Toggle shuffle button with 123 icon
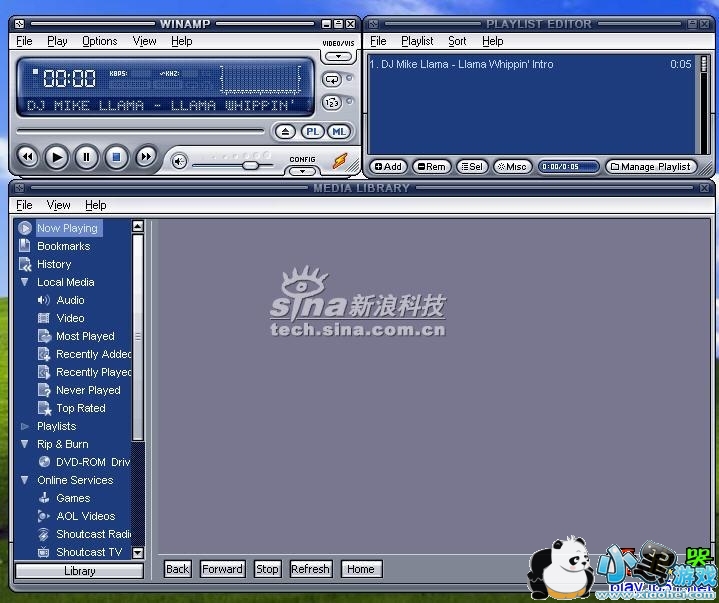The image size is (719, 603). point(332,103)
